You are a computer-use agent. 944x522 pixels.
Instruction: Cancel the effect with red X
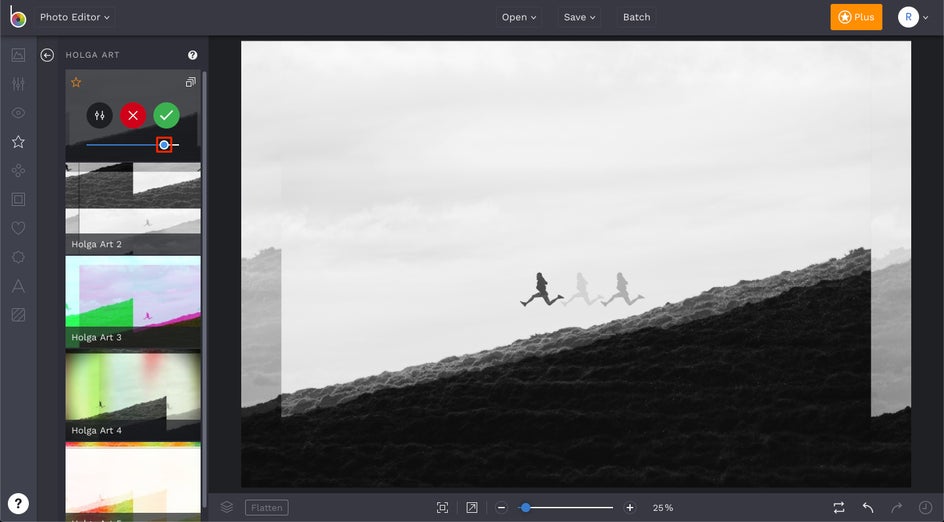[133, 115]
